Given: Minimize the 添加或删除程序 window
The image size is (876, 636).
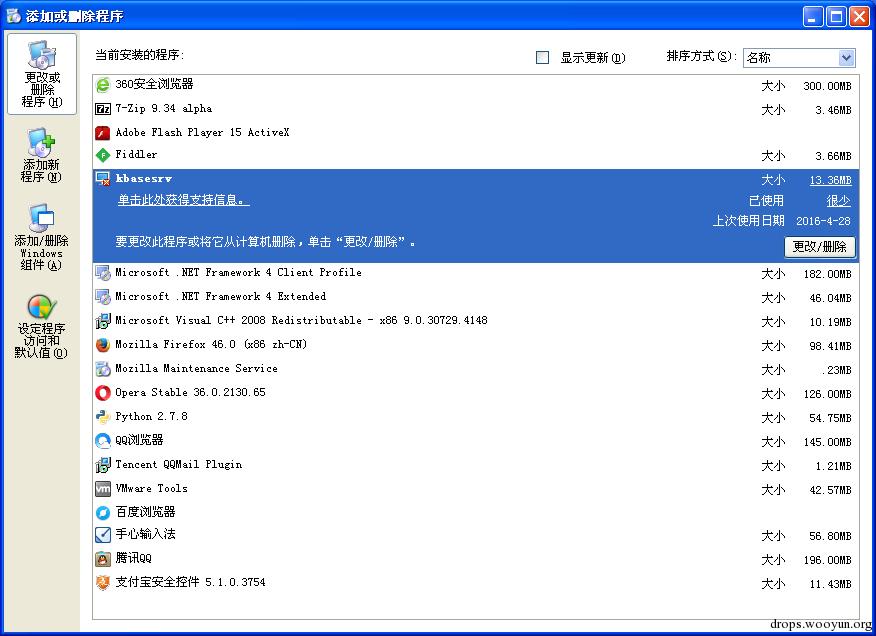Looking at the screenshot, I should click(x=813, y=17).
